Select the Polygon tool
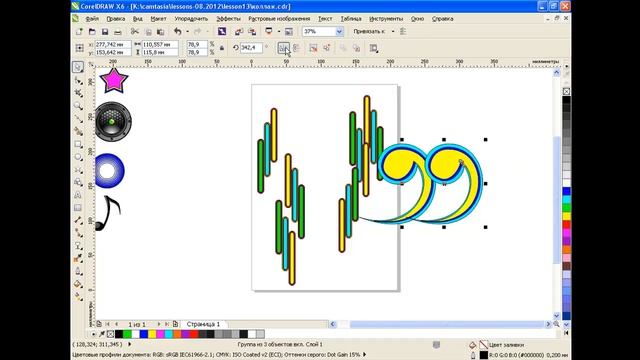Screen dimensions: 640x360 point(78,169)
